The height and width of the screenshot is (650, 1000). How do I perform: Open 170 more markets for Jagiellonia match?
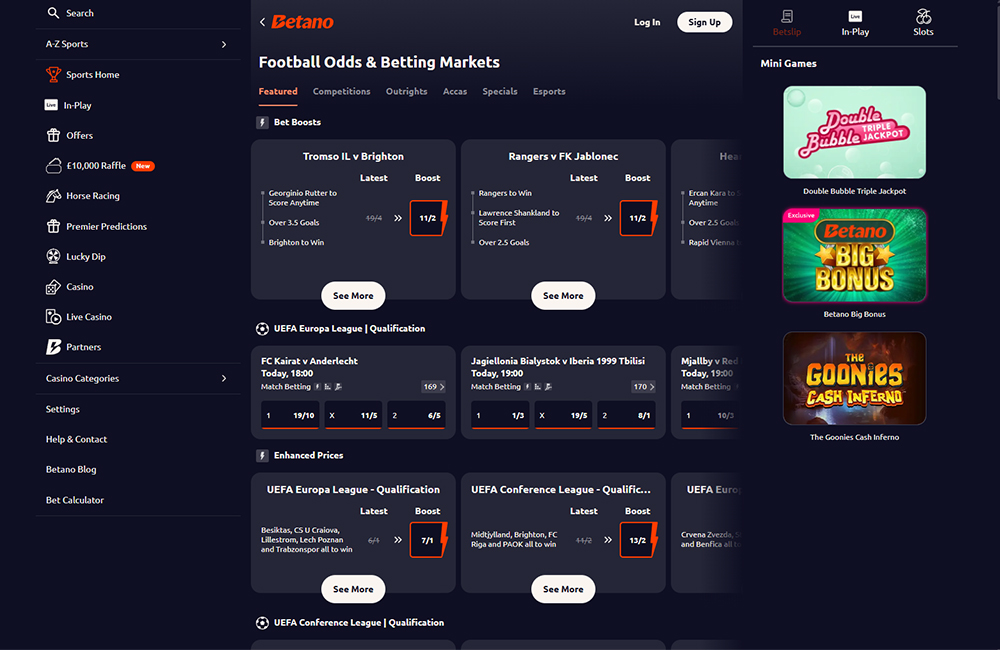coord(643,387)
